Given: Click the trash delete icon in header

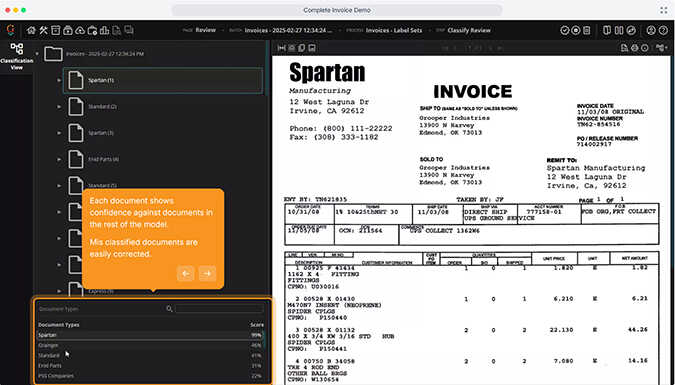Looking at the screenshot, I should (x=587, y=31).
